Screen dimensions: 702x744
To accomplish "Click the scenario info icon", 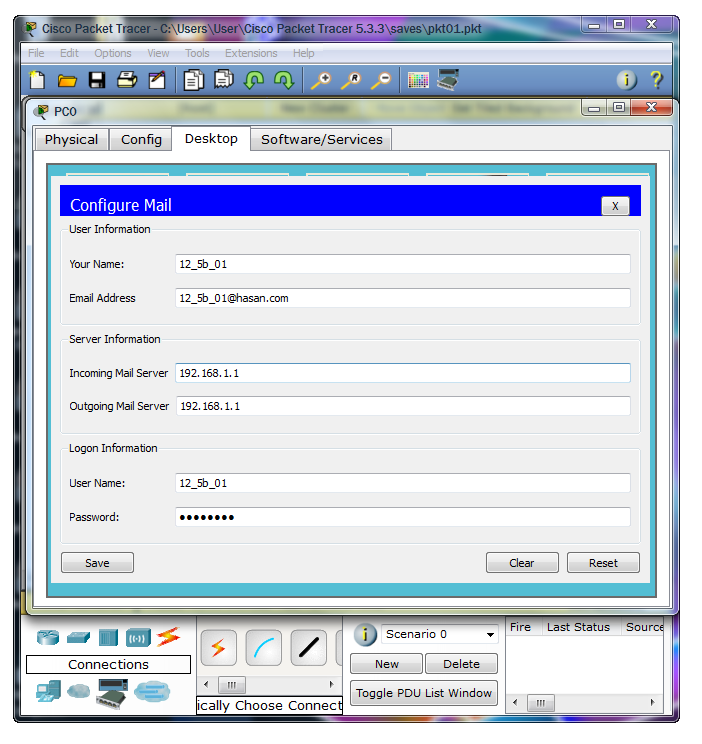I will (x=365, y=634).
